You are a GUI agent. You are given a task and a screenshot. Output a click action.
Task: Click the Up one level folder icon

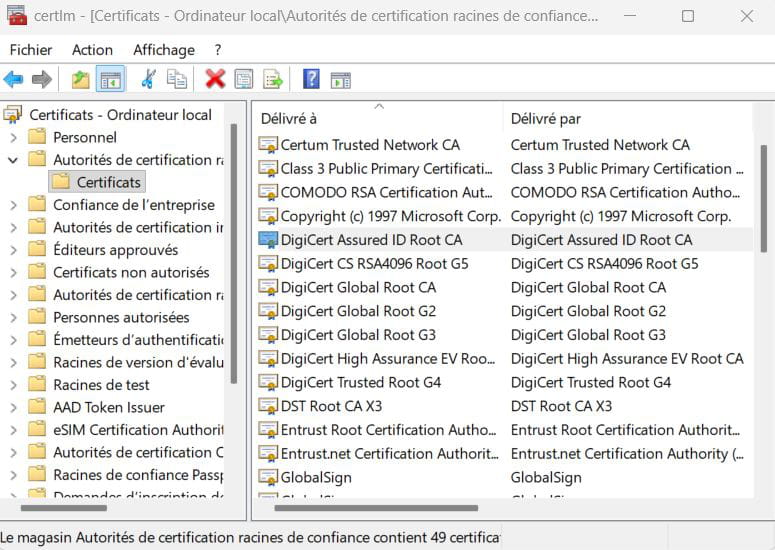[80, 79]
